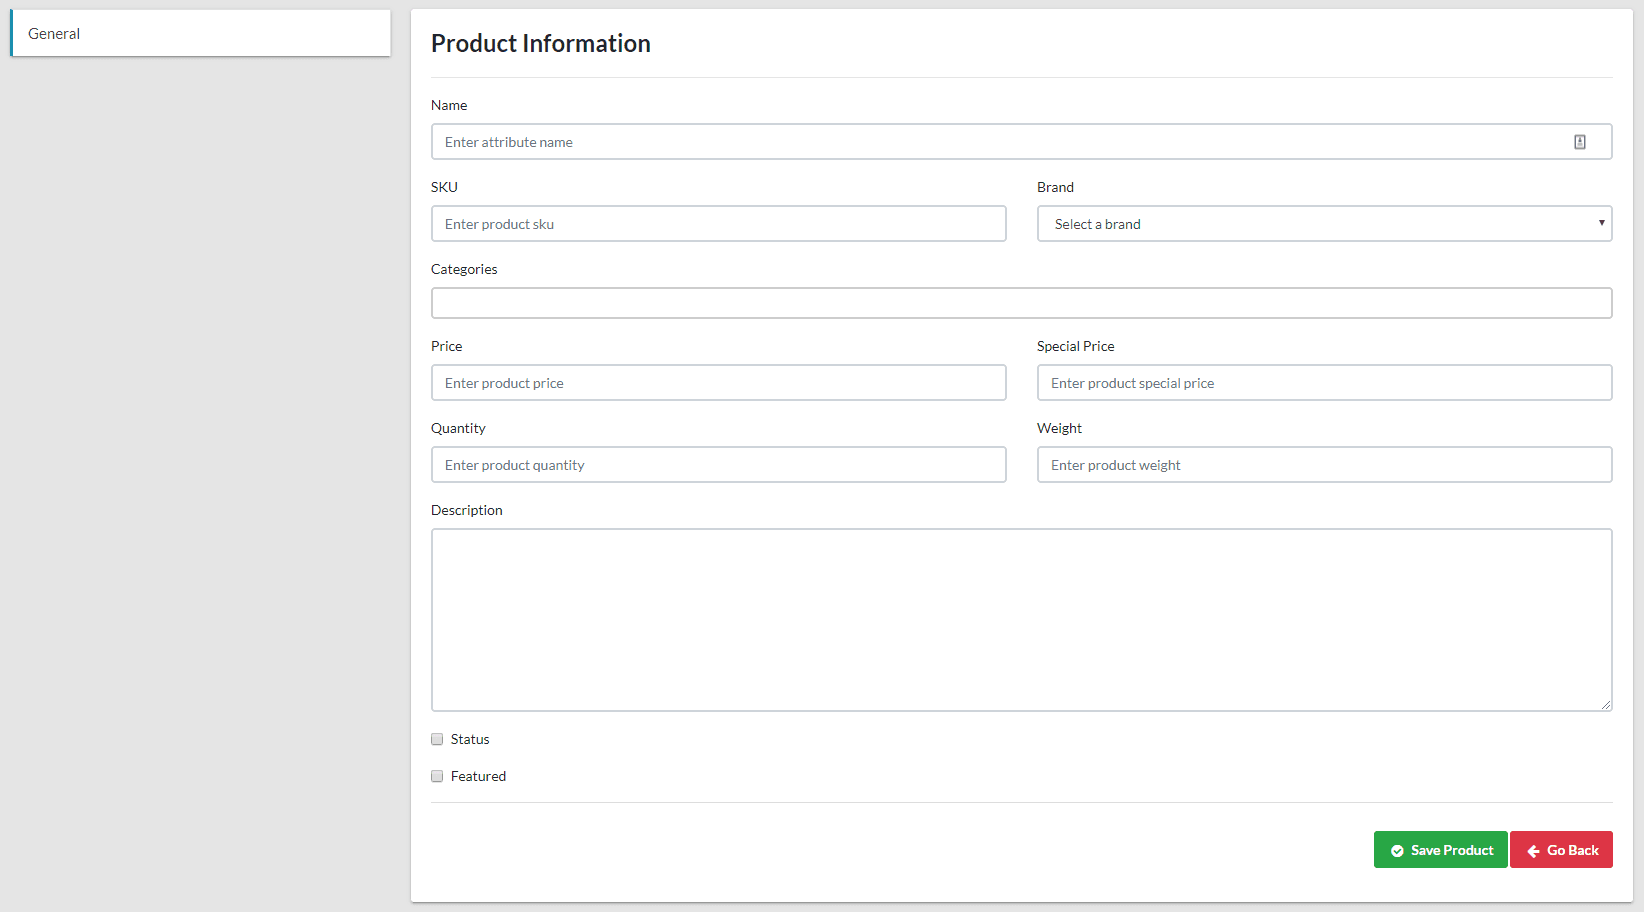Focus the product price field
1644x912 pixels.
pos(718,383)
